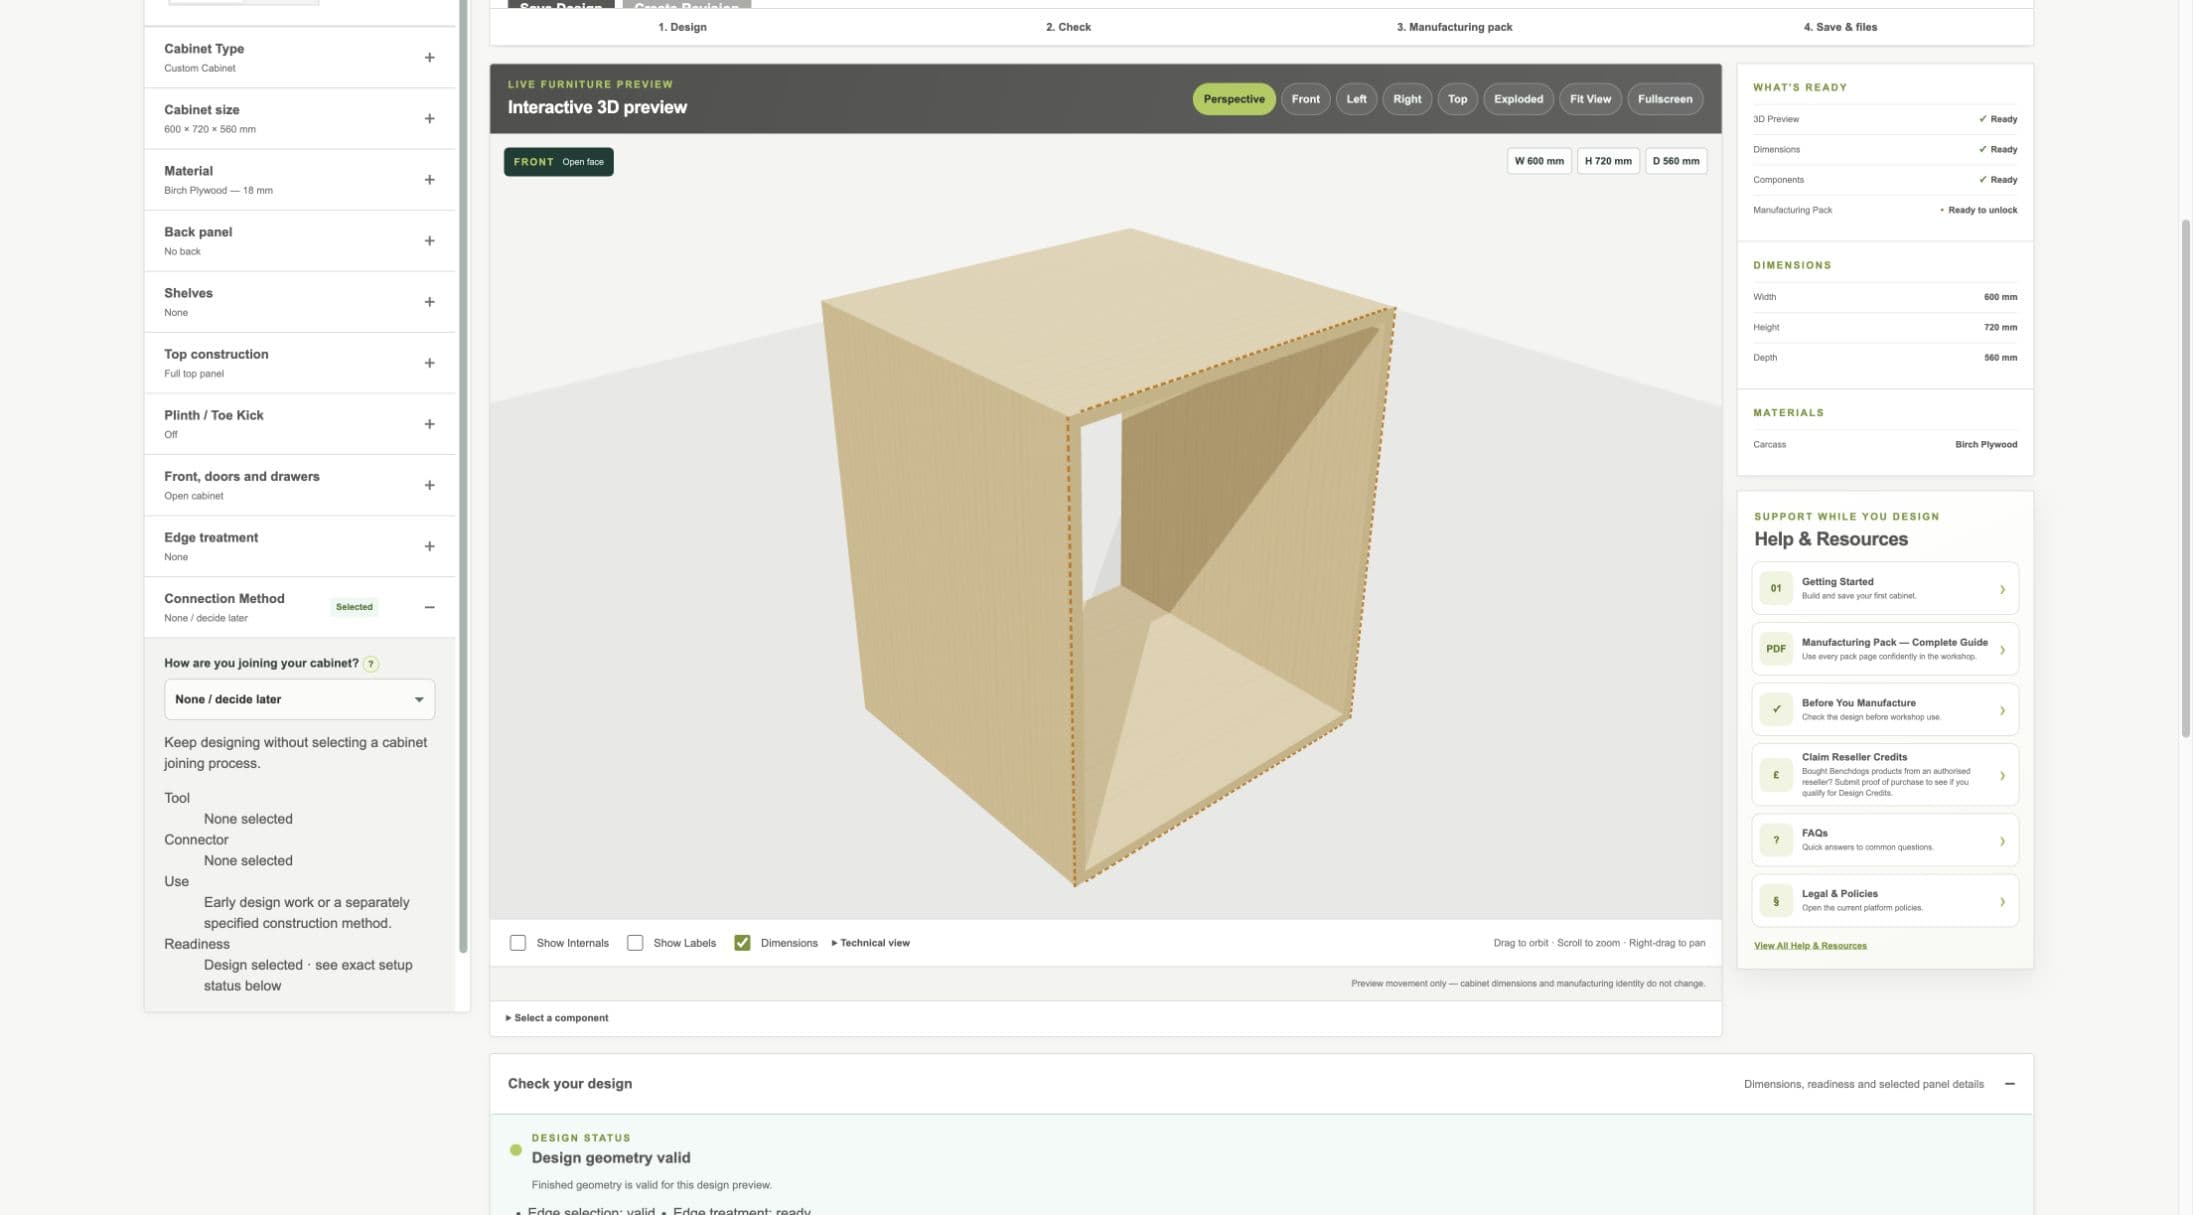Switch preview to Exploded view
Image resolution: width=2193 pixels, height=1215 pixels.
click(x=1518, y=99)
